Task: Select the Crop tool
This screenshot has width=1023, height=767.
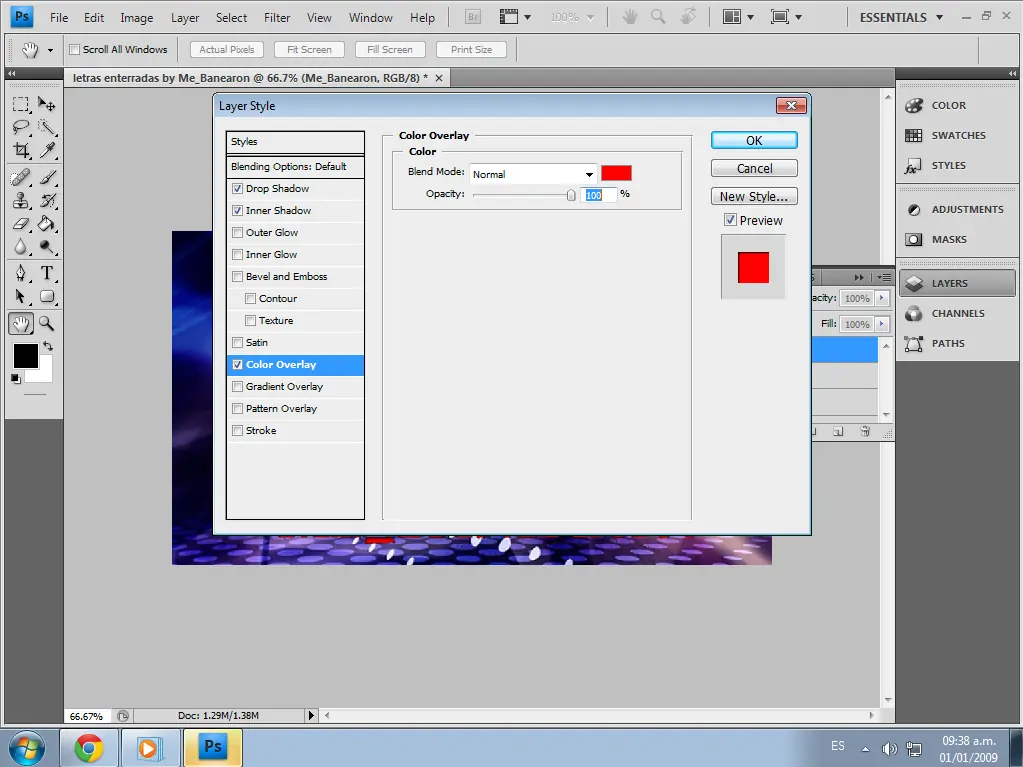Action: click(x=21, y=151)
